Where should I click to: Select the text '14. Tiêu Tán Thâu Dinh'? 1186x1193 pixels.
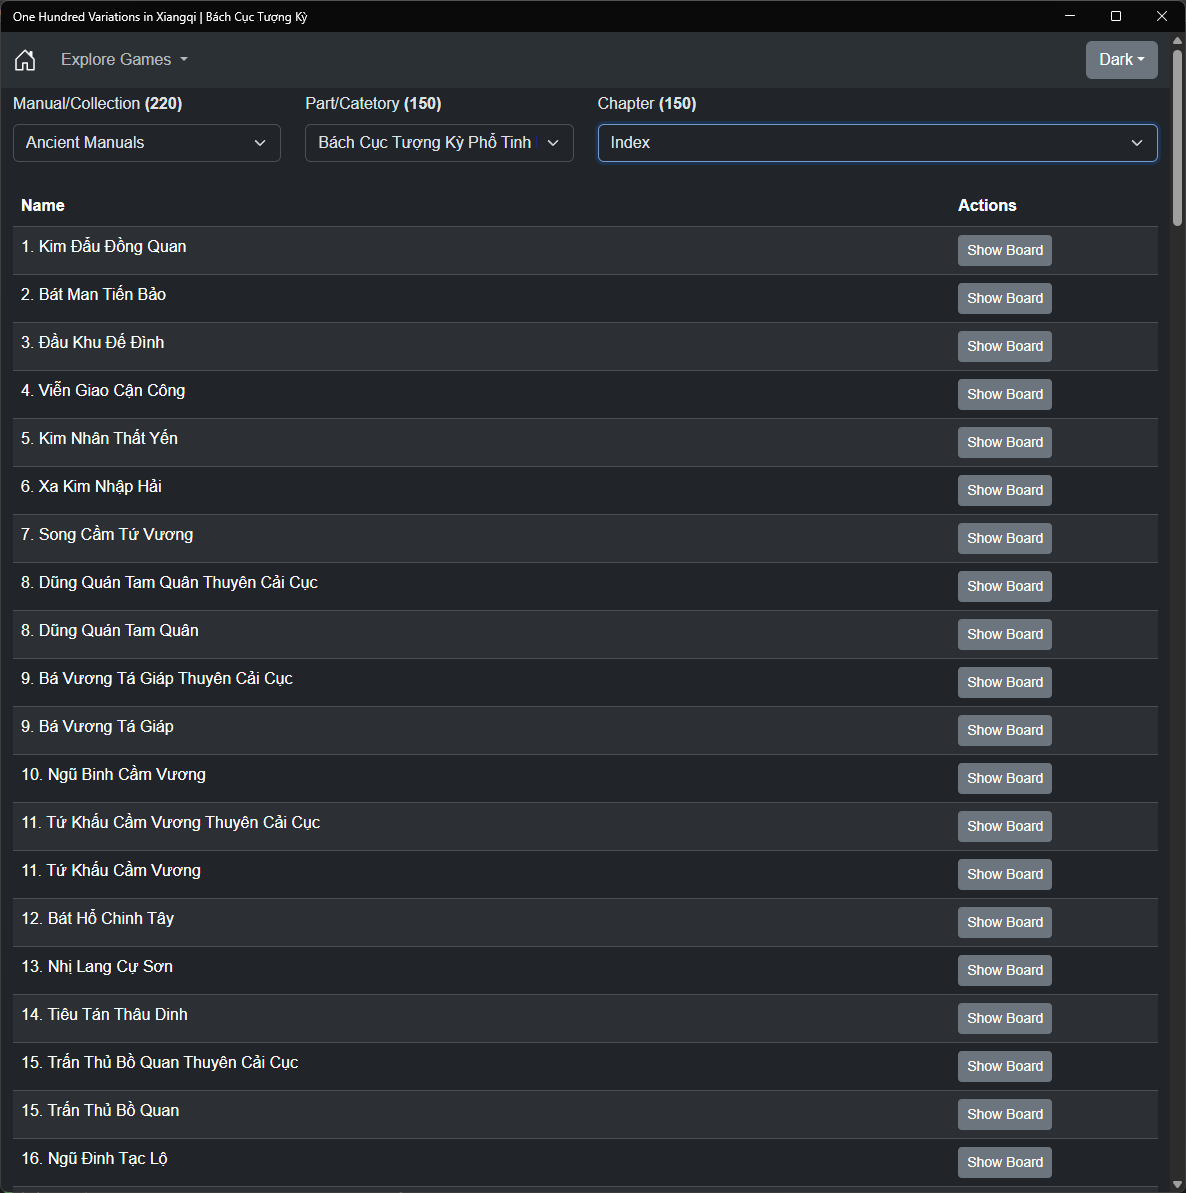point(104,1014)
